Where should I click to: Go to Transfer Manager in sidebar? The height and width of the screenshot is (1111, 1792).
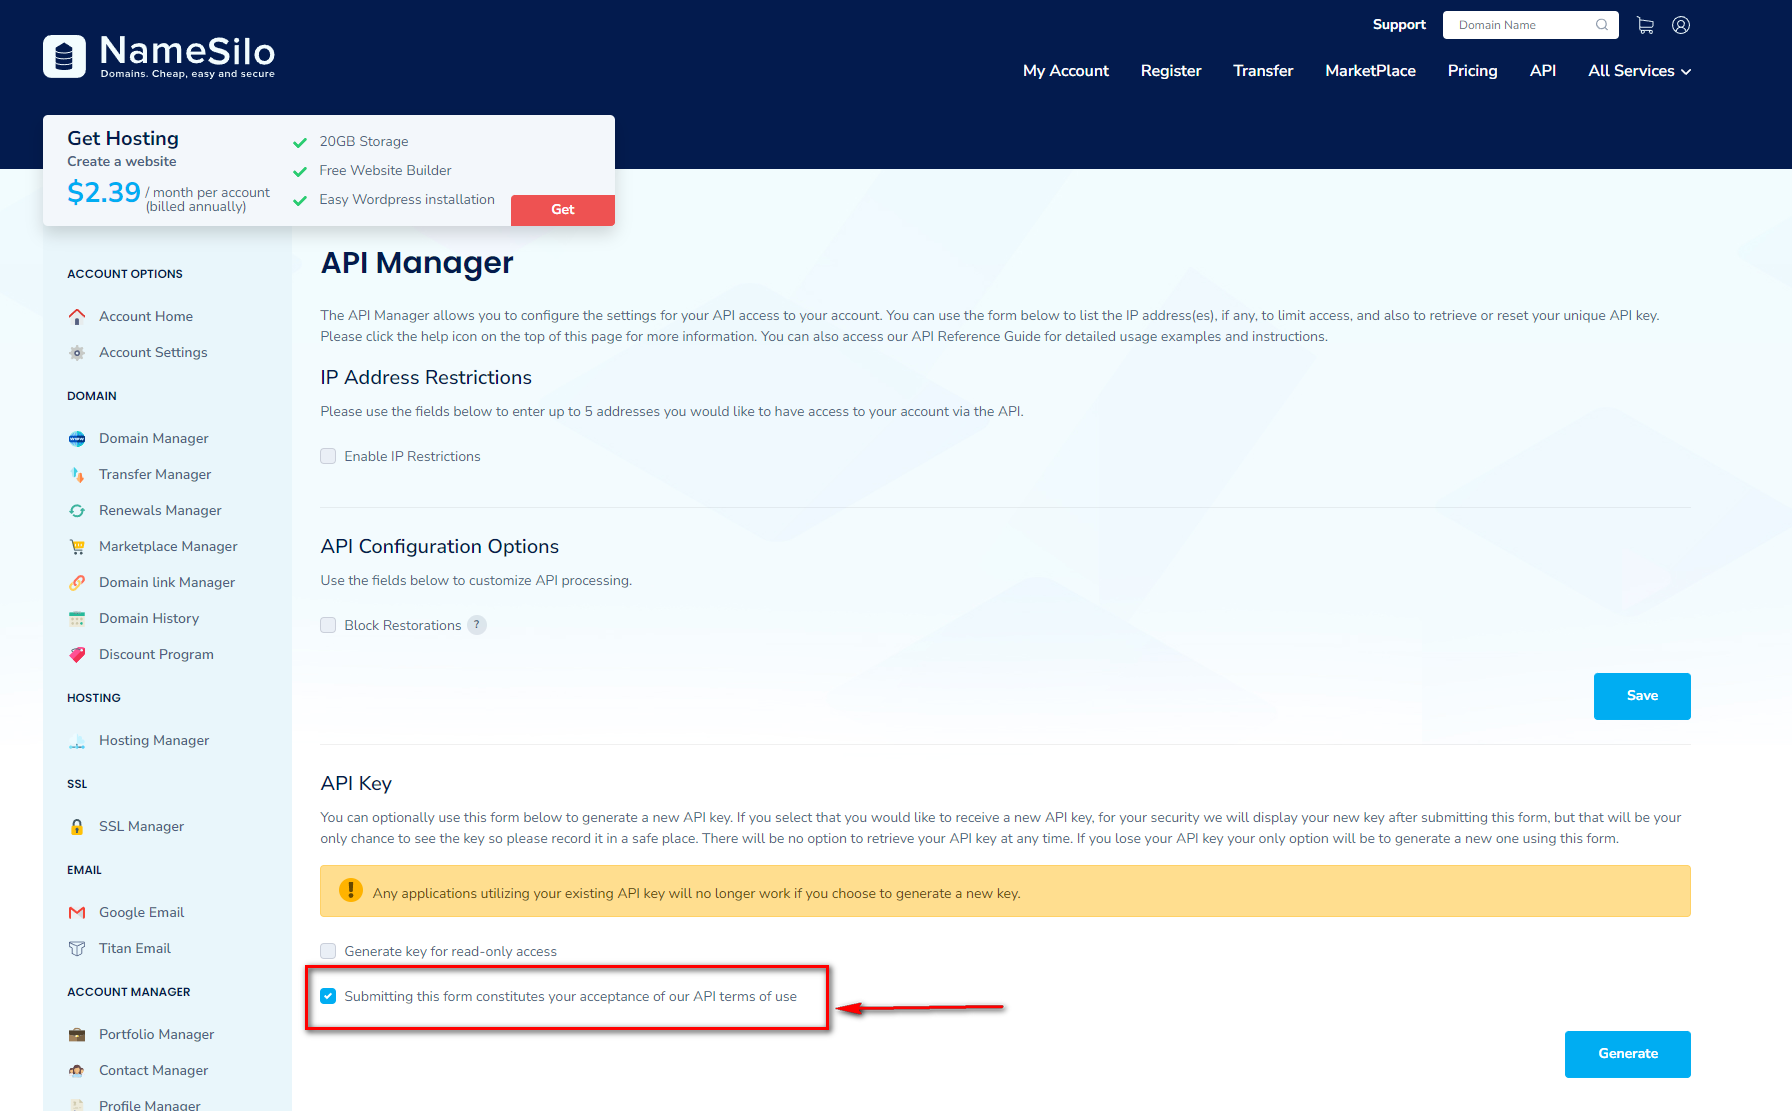click(x=155, y=474)
